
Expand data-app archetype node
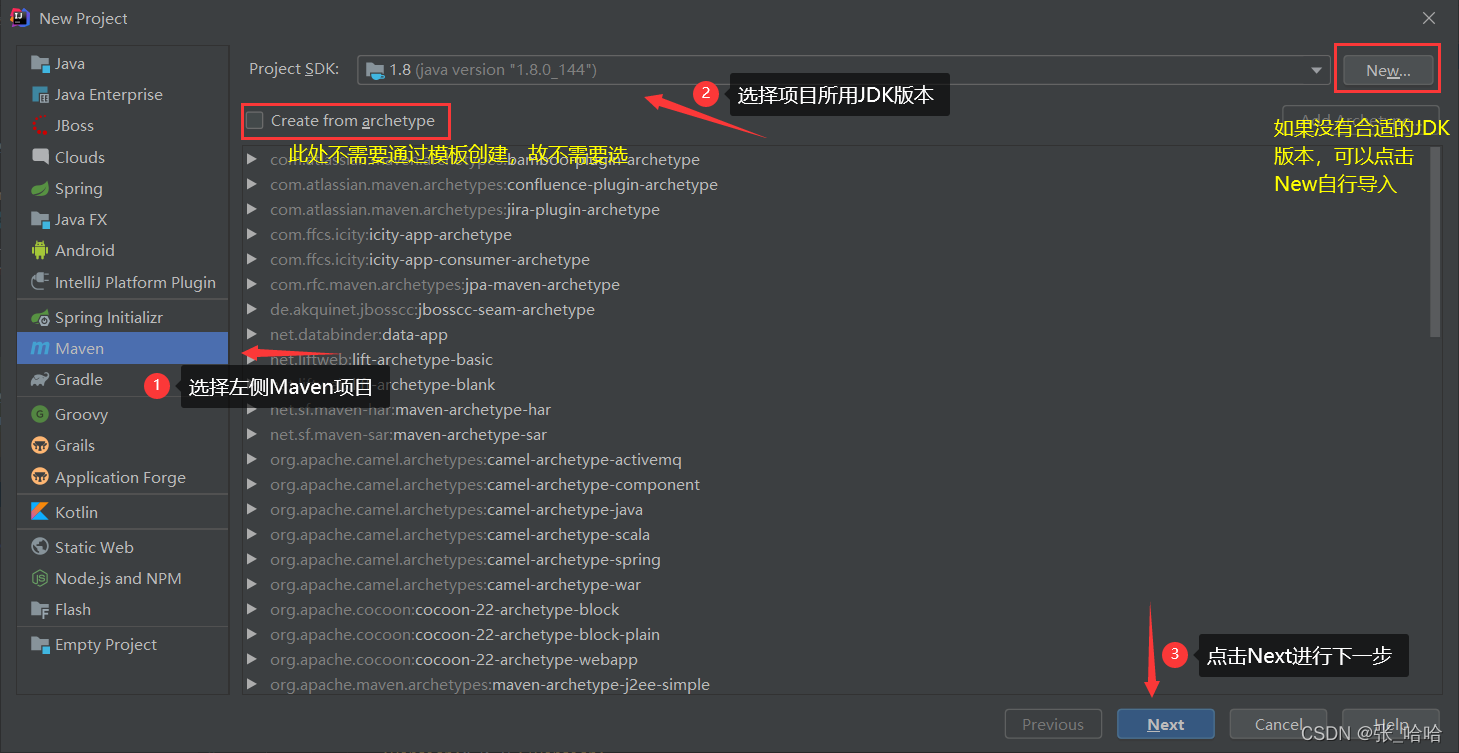coord(251,335)
